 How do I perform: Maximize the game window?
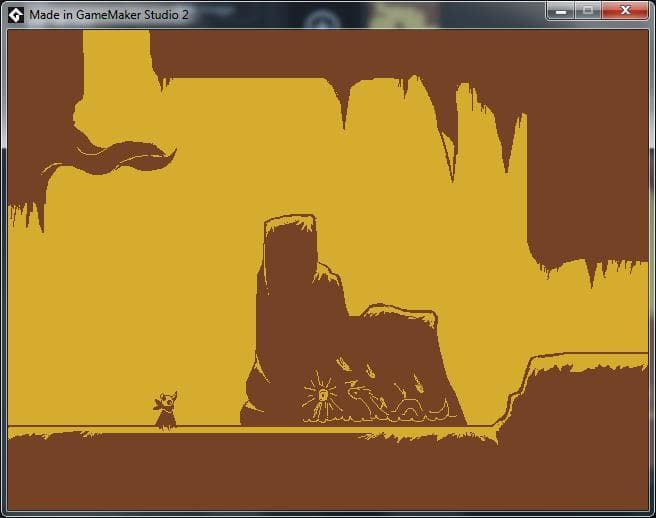[588, 11]
